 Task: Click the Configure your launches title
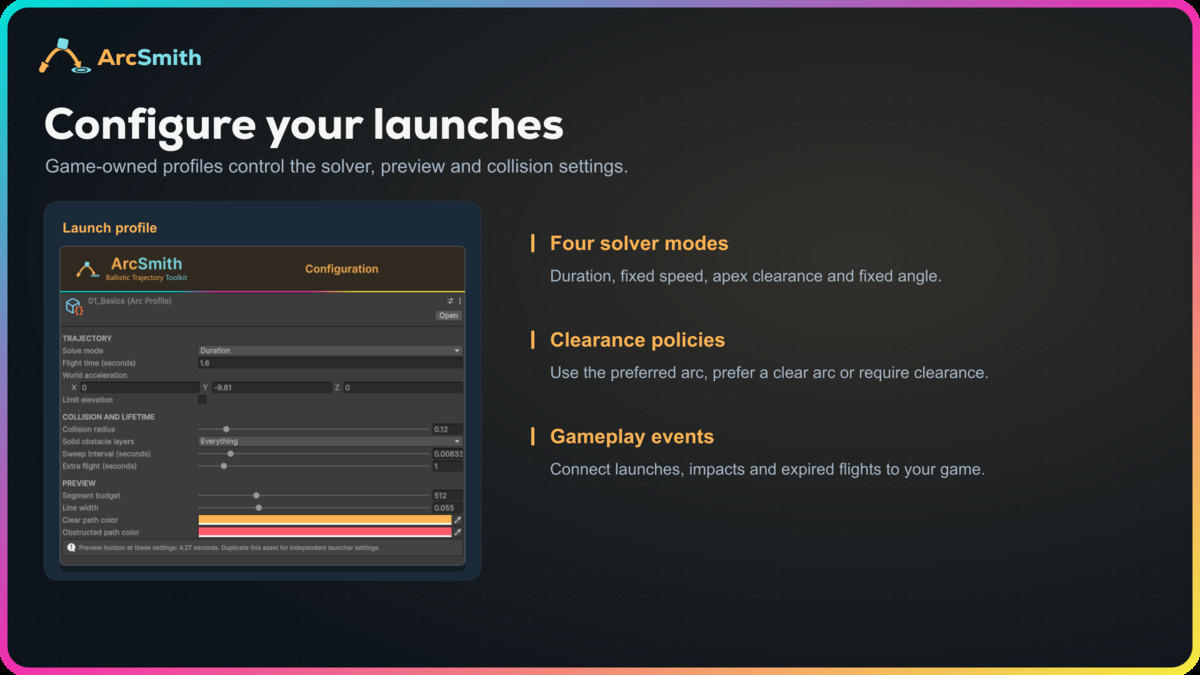pyautogui.click(x=304, y=126)
